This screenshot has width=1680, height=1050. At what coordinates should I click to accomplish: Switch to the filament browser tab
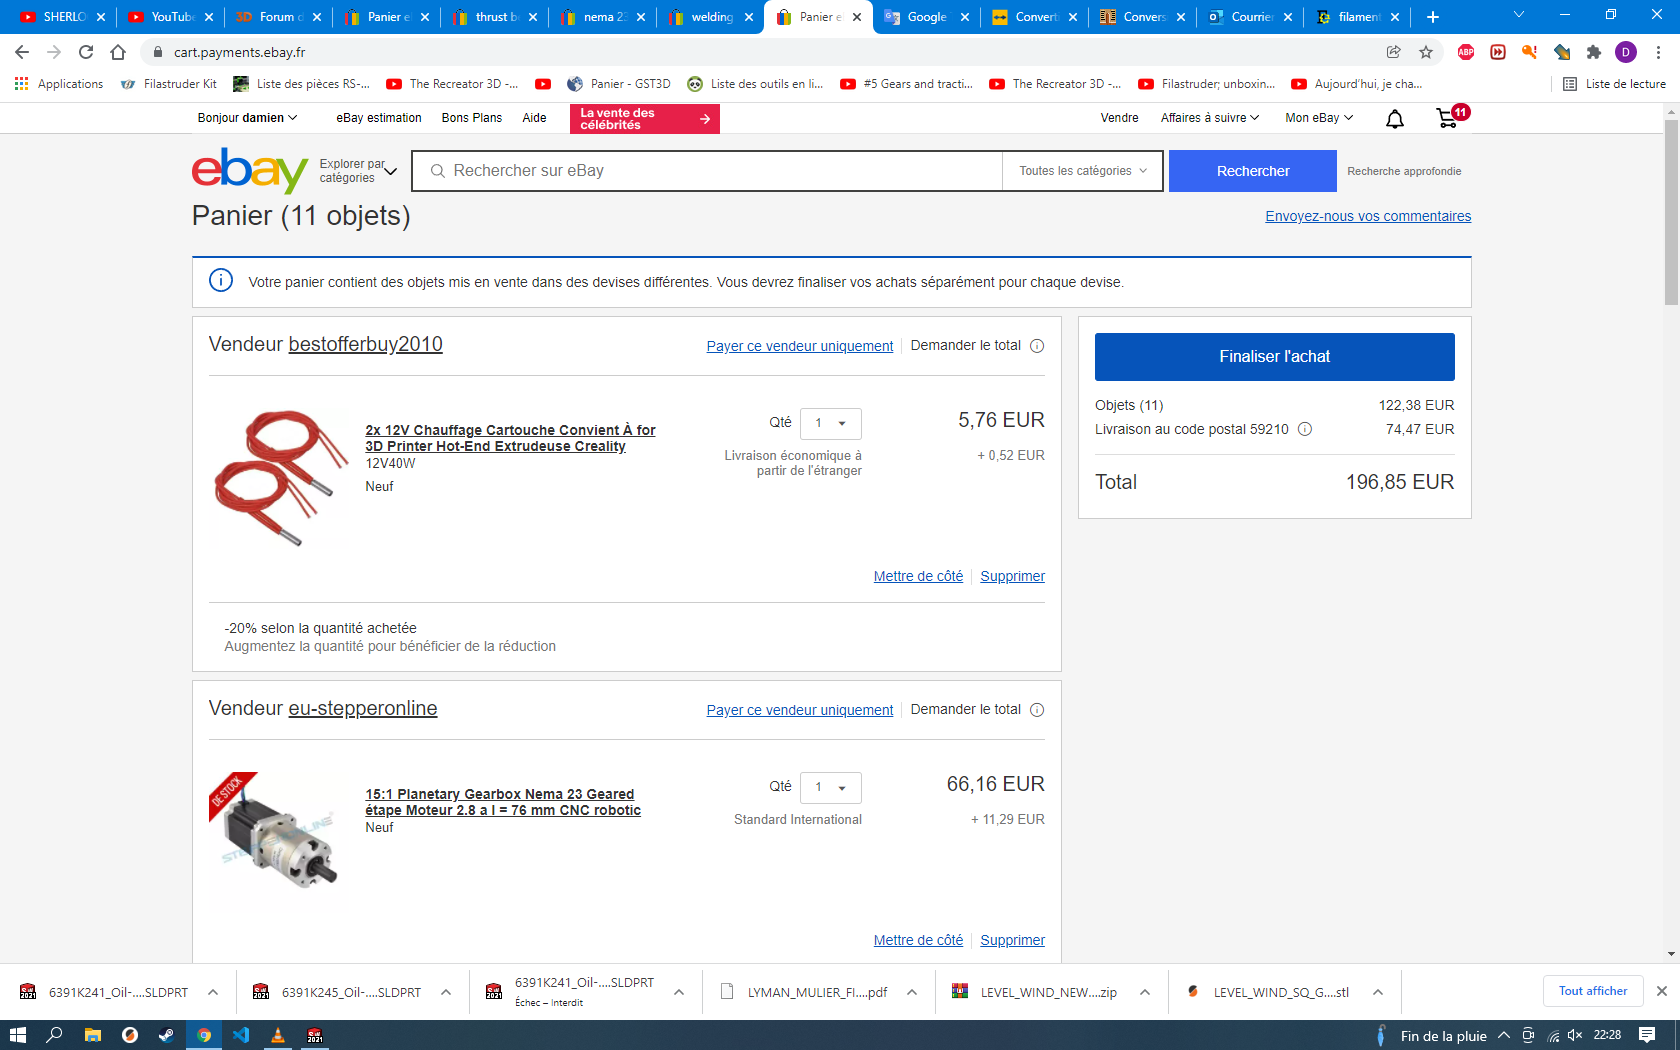pyautogui.click(x=1358, y=17)
